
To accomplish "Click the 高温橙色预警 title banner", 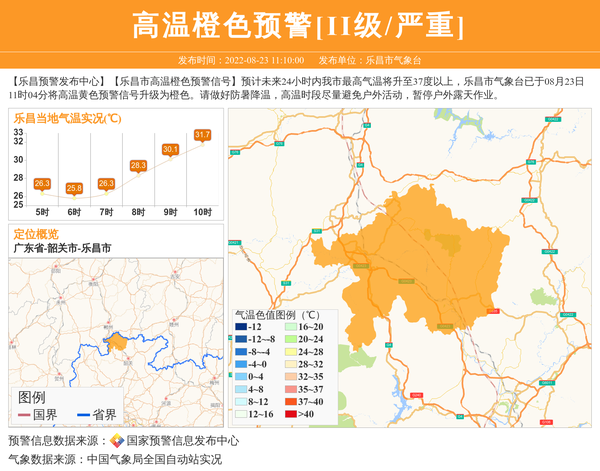I will coord(299,25).
